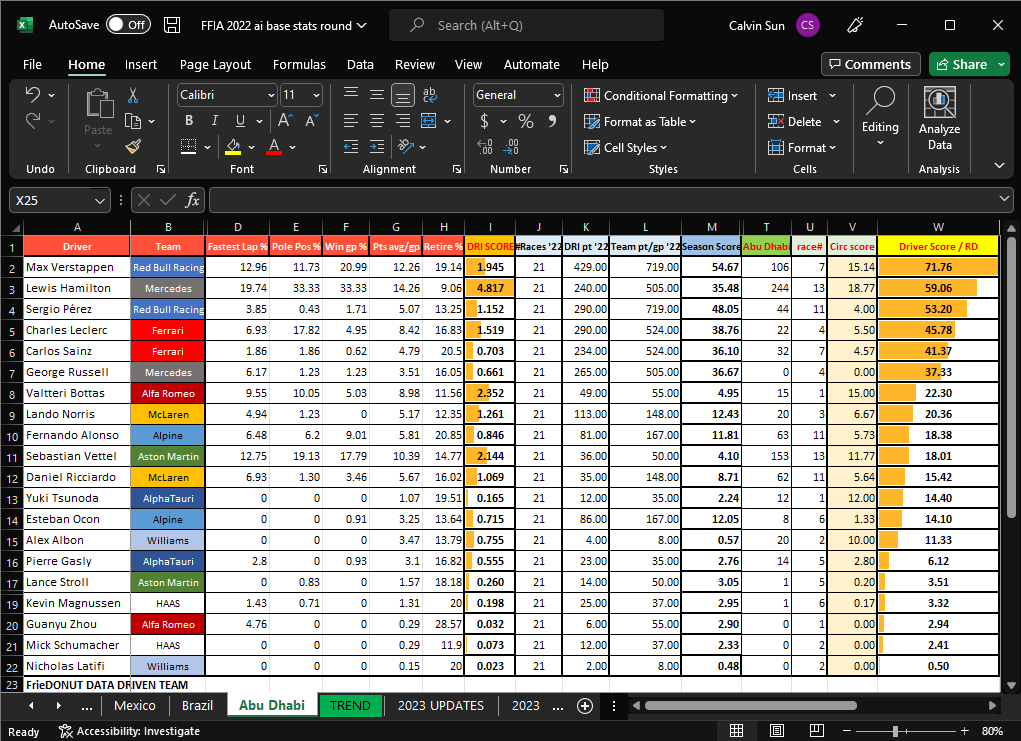The height and width of the screenshot is (741, 1021).
Task: Click the Comments button
Action: click(871, 64)
